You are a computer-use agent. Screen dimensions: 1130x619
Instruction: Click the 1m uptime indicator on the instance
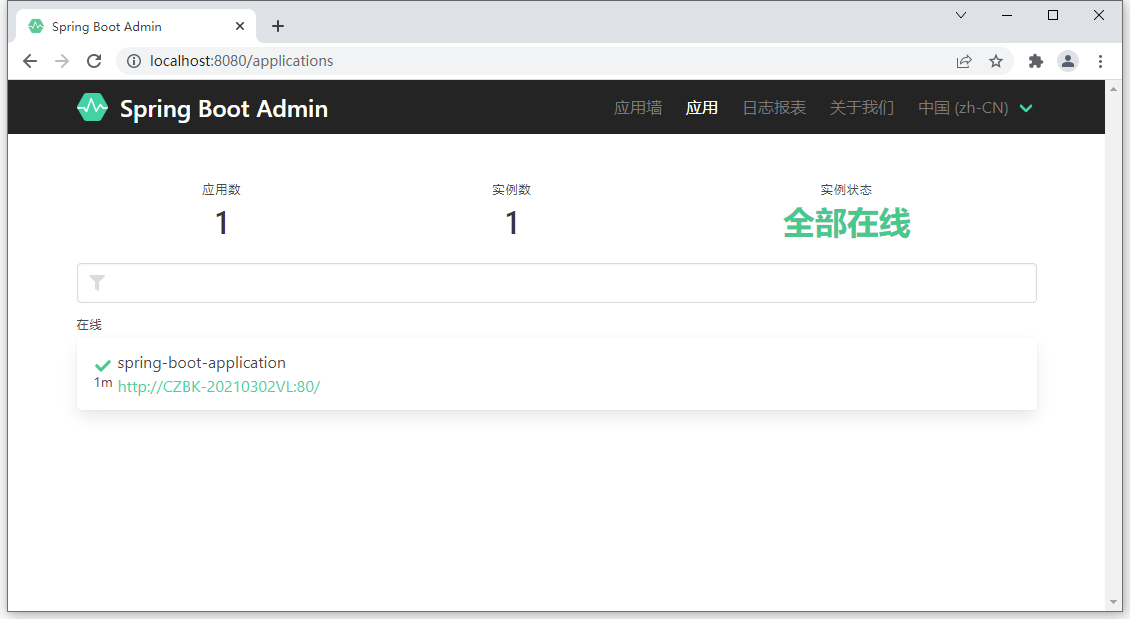[x=102, y=382]
